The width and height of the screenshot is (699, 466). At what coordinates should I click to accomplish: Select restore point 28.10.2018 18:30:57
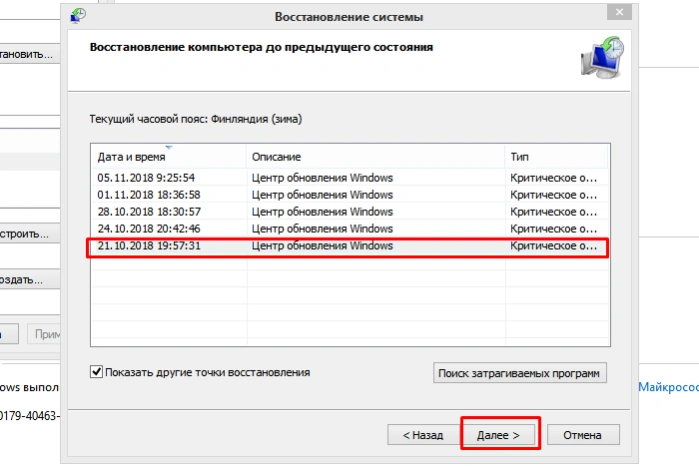(x=350, y=211)
